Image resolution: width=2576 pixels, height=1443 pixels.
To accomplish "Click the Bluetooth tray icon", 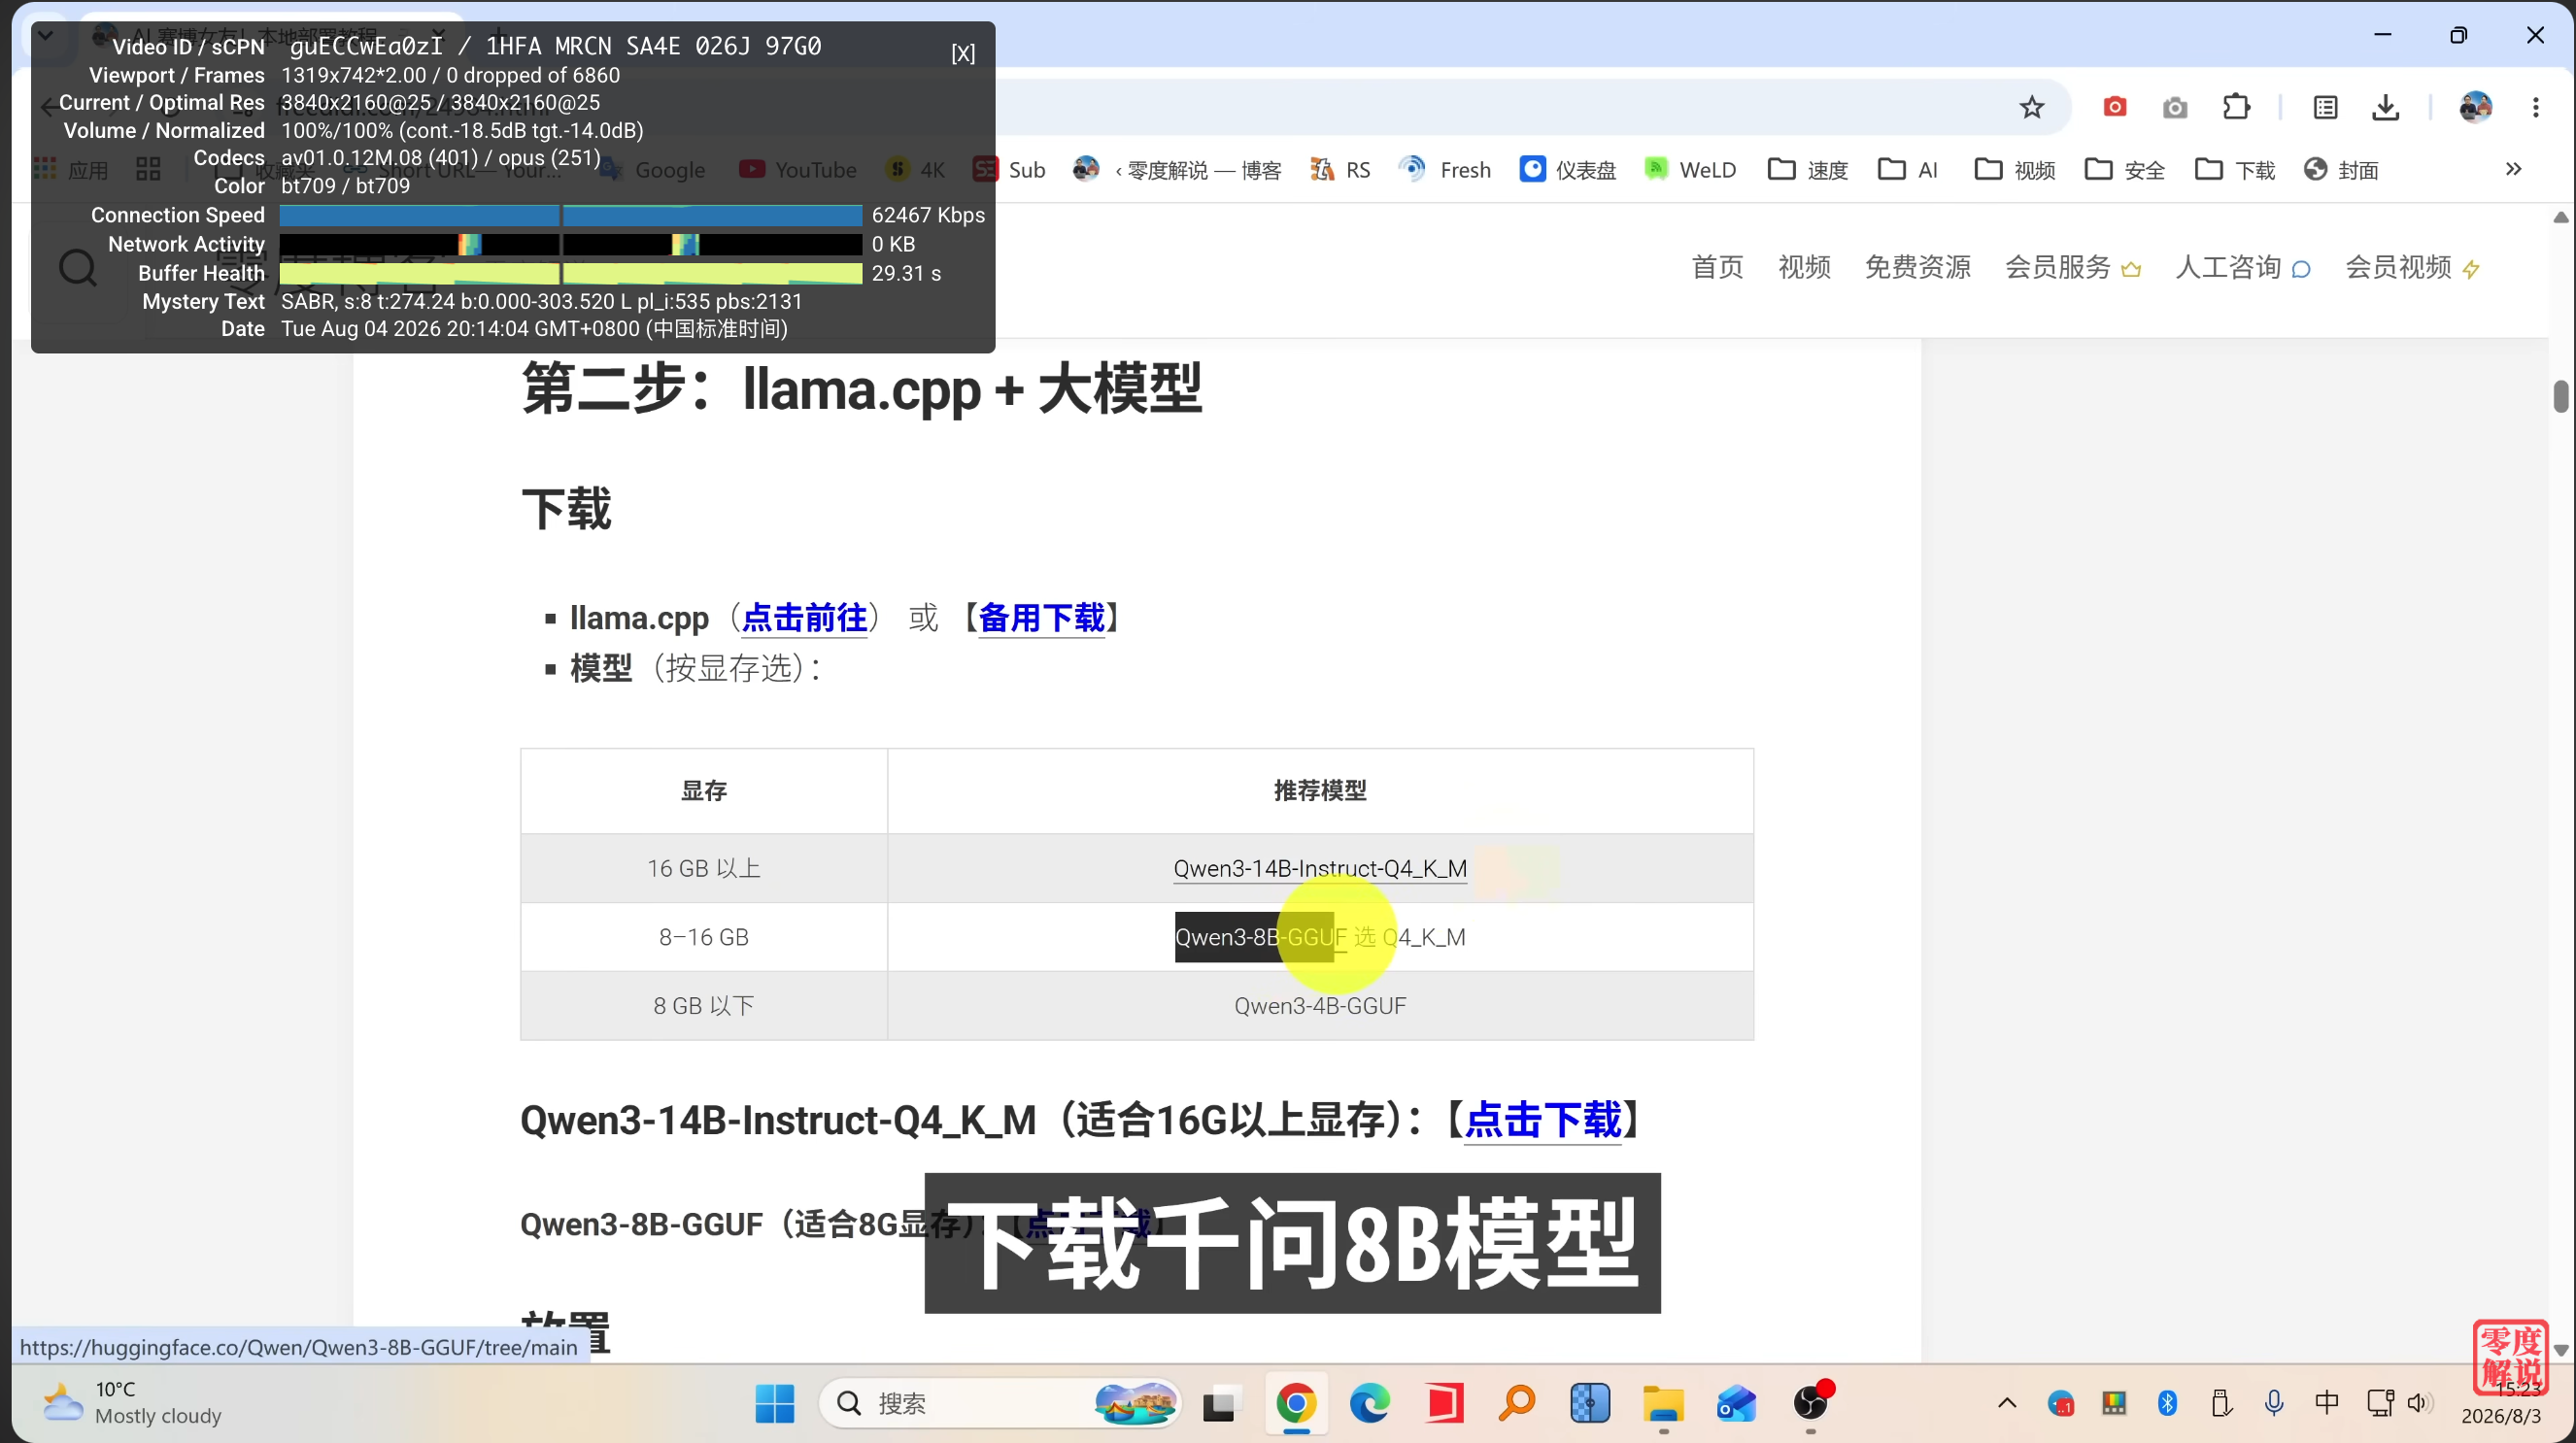I will [2167, 1403].
